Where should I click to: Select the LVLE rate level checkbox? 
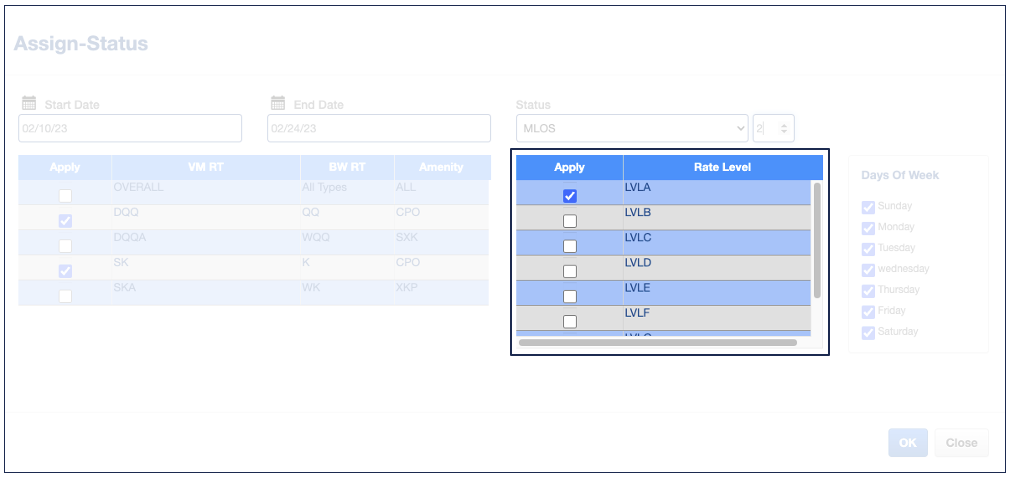[570, 296]
